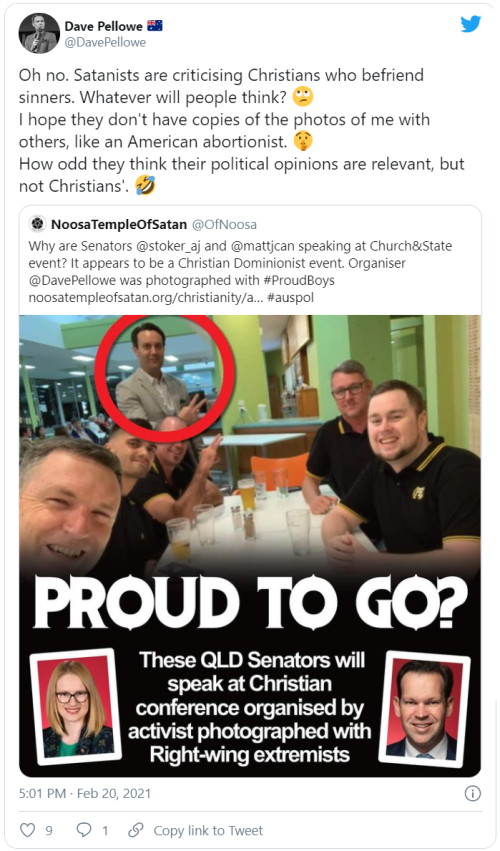Viewport: 500px width, 851px height.
Task: Open the 5:01 PM Feb 20, 2021 timestamp
Action: pos(85,793)
